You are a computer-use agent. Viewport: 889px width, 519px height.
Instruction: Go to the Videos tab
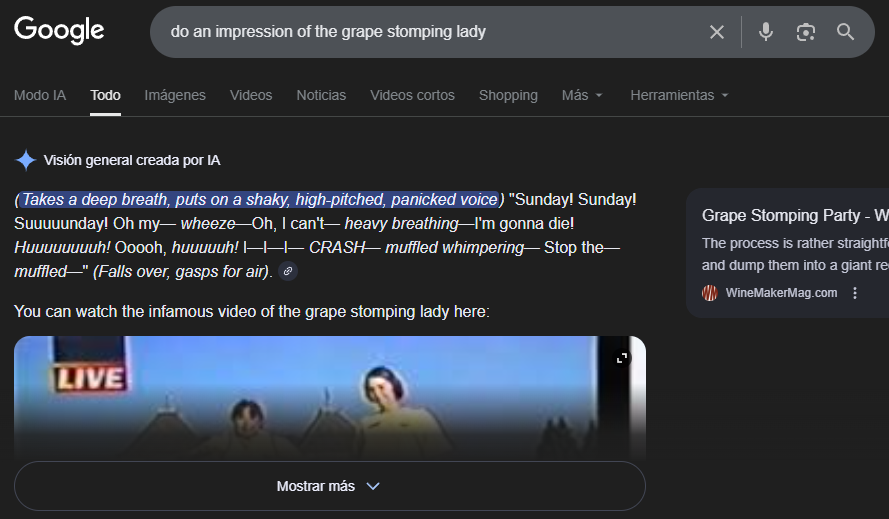pos(251,95)
